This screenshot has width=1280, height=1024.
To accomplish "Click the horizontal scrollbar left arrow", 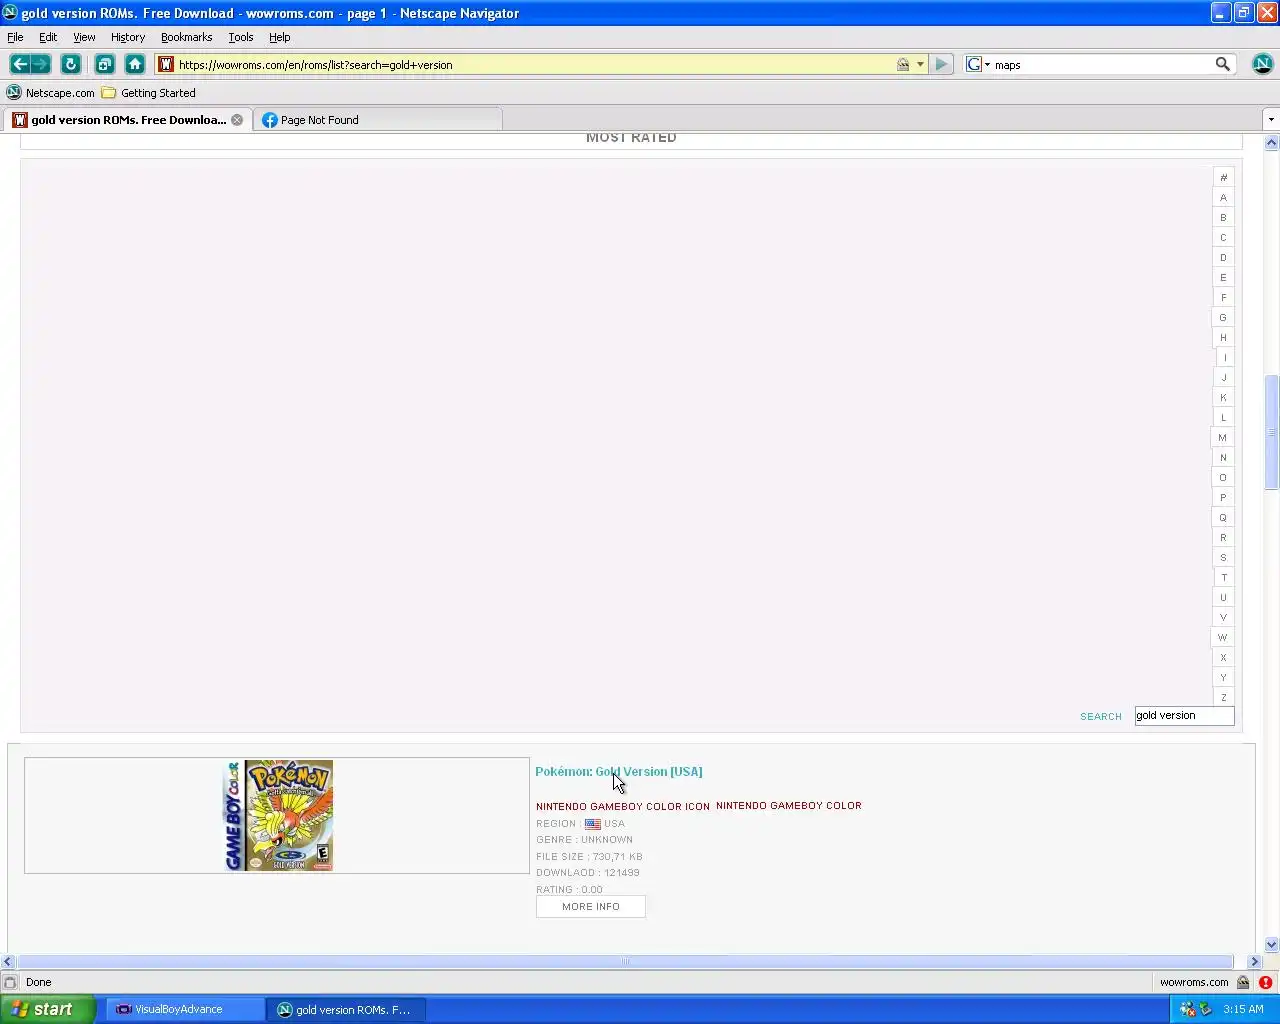I will click(8, 961).
